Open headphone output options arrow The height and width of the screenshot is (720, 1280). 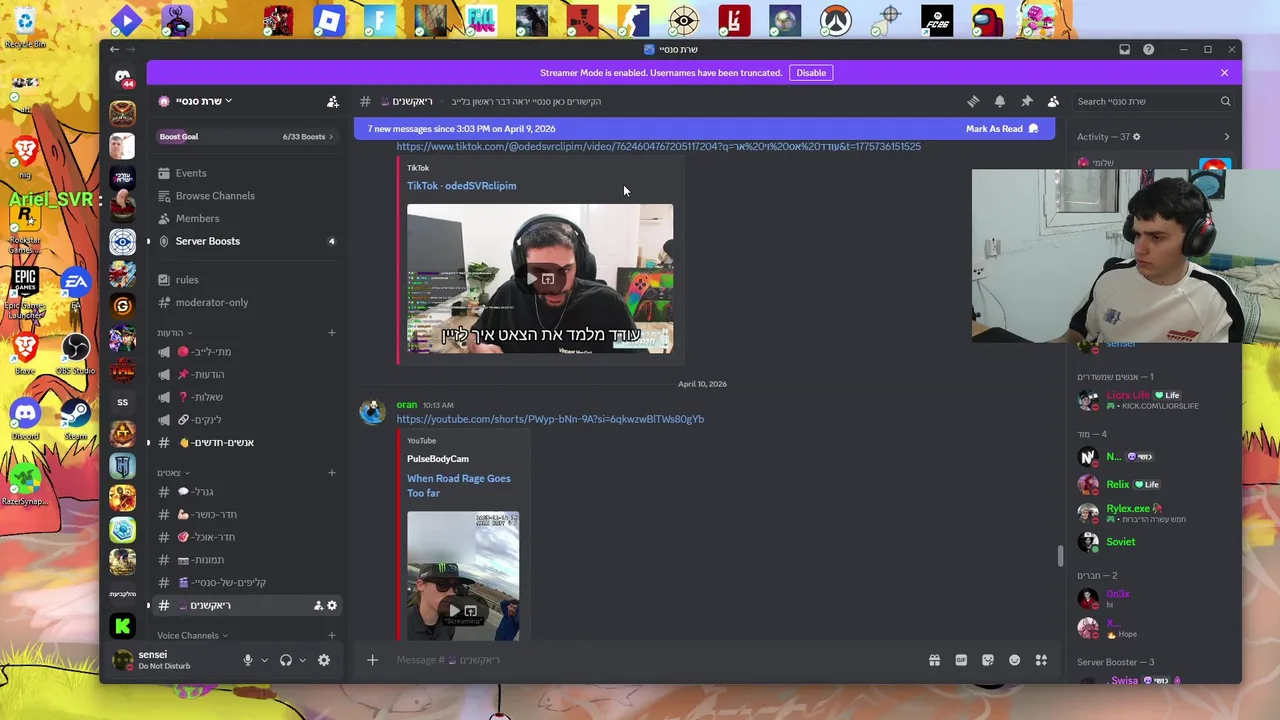point(302,660)
